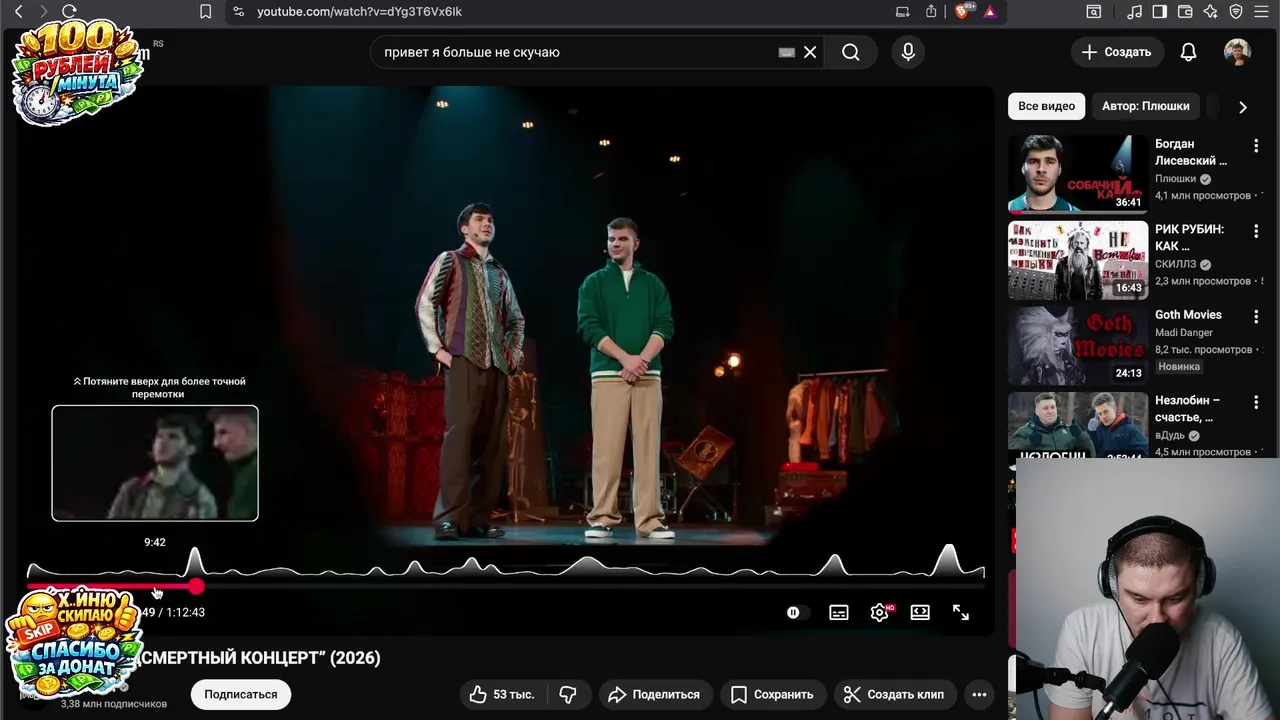The image size is (1280, 720).
Task: Open options menu for Незлобин video
Action: coord(1256,401)
